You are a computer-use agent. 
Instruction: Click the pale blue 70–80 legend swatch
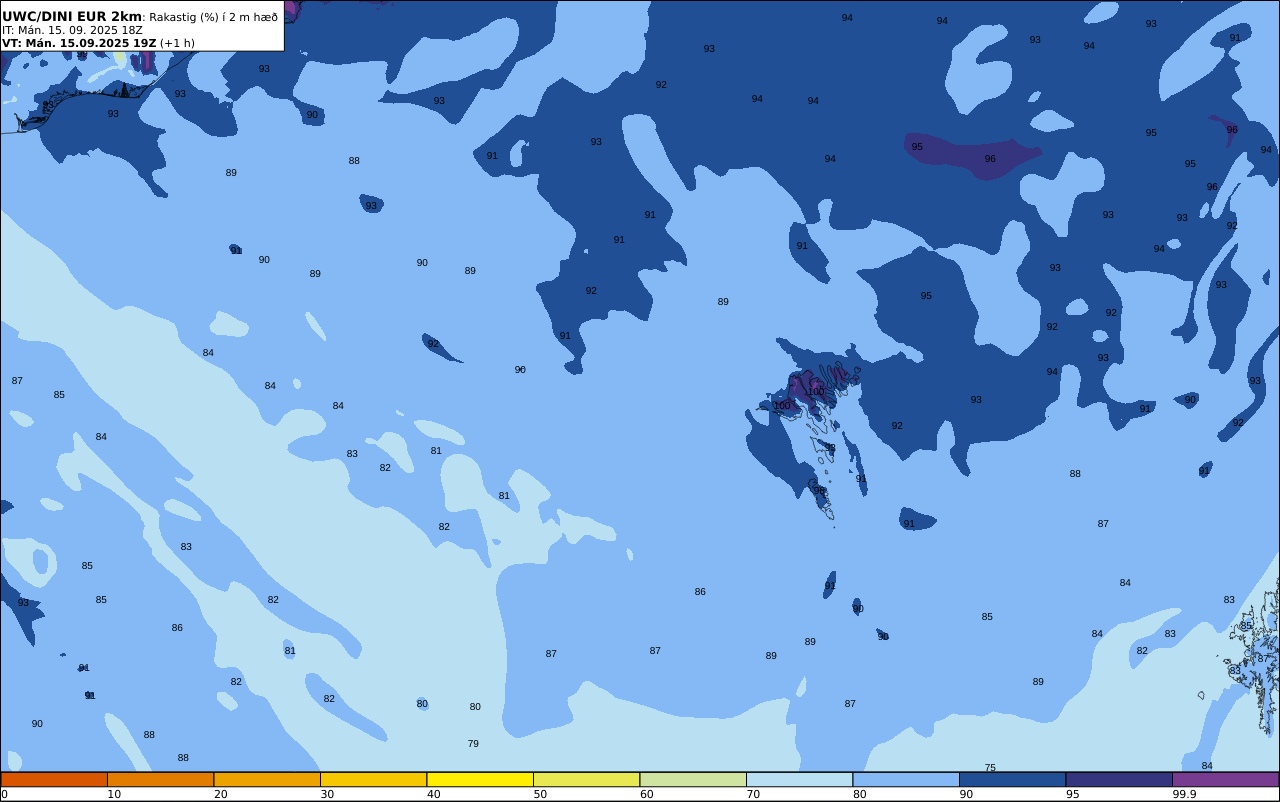point(799,779)
